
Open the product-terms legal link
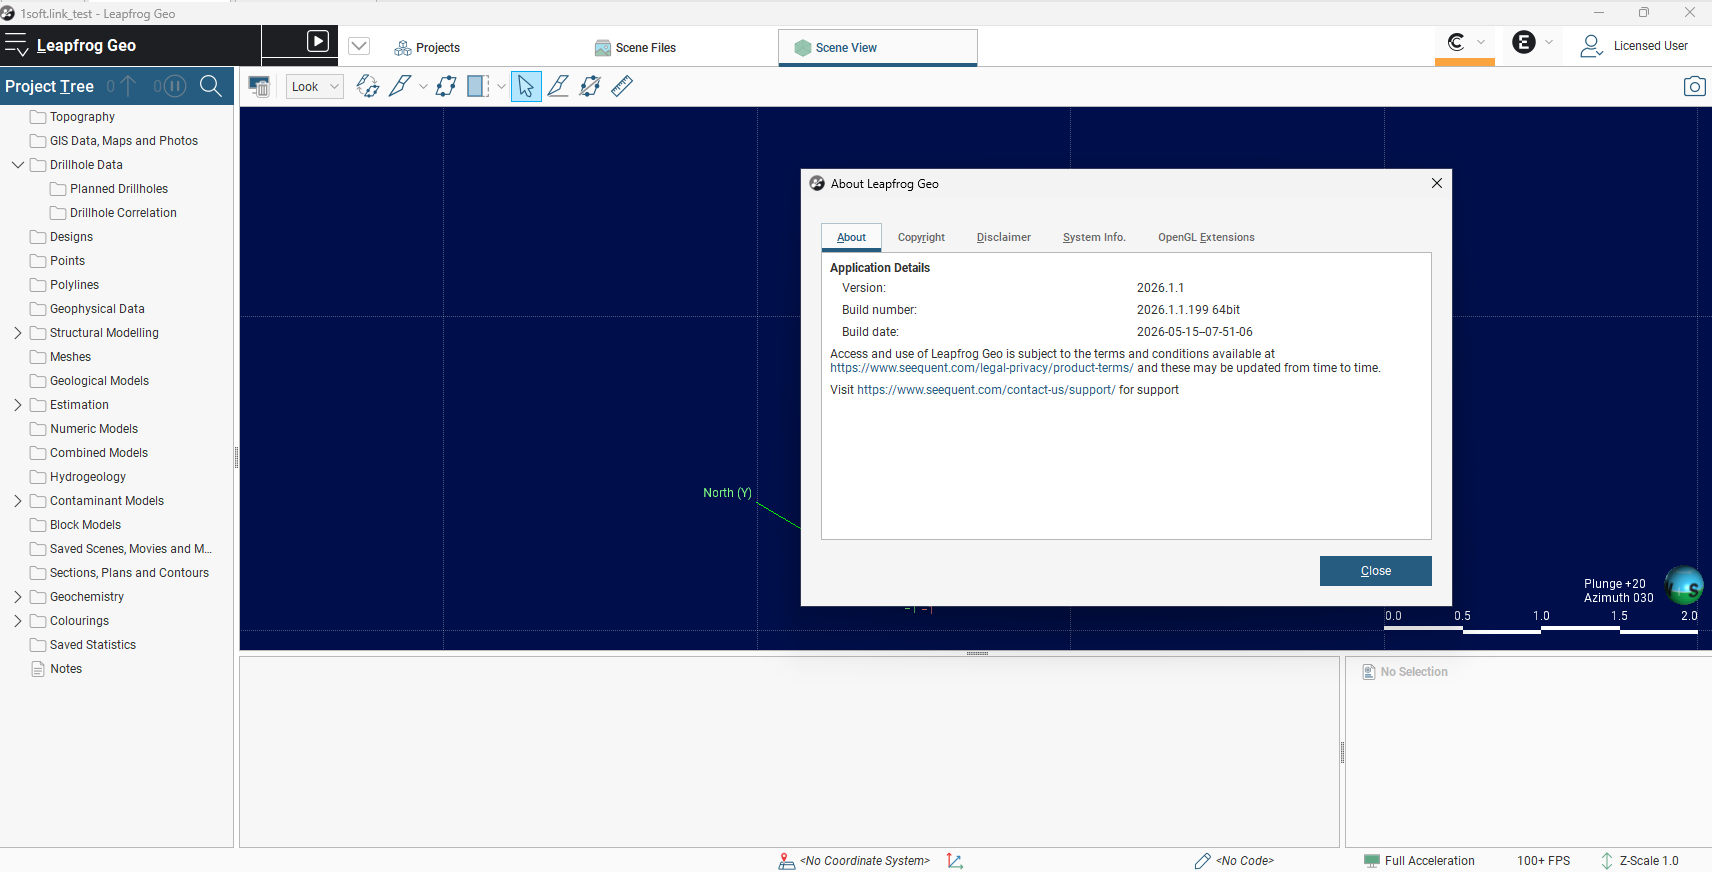982,368
